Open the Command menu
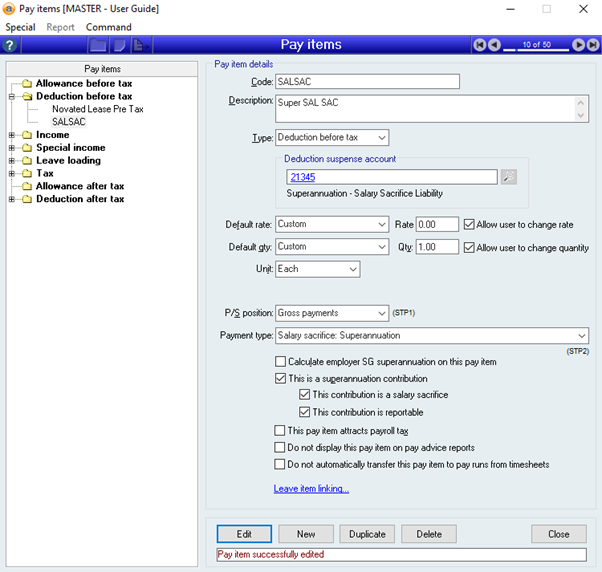 coord(108,27)
